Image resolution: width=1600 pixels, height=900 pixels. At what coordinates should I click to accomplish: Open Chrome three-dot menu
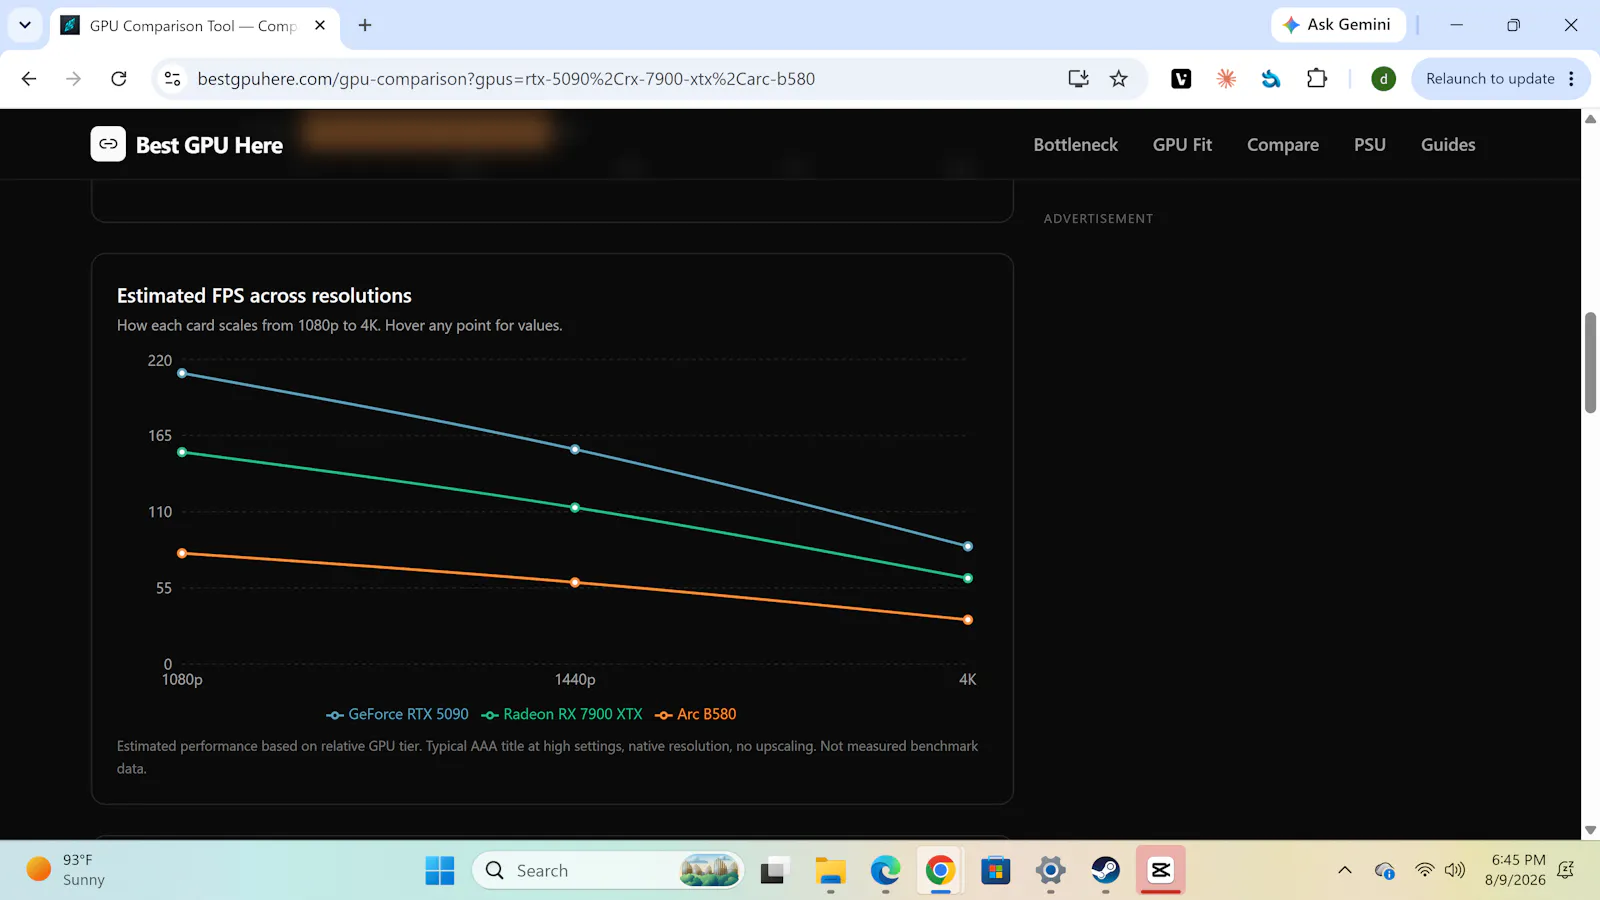click(x=1572, y=79)
